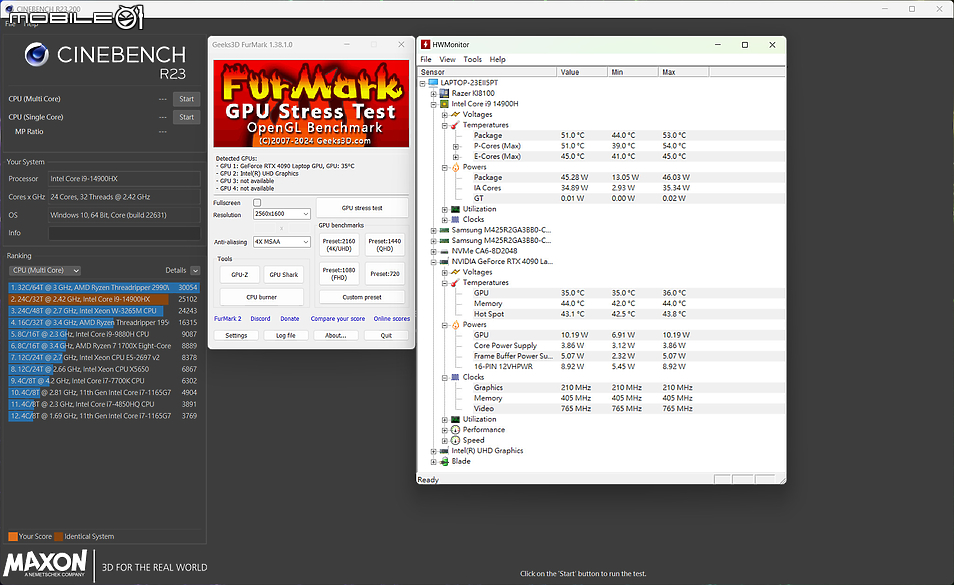Screen dimensions: 954x585
Task: Click the Info text field in Cinebench
Action: 124,233
